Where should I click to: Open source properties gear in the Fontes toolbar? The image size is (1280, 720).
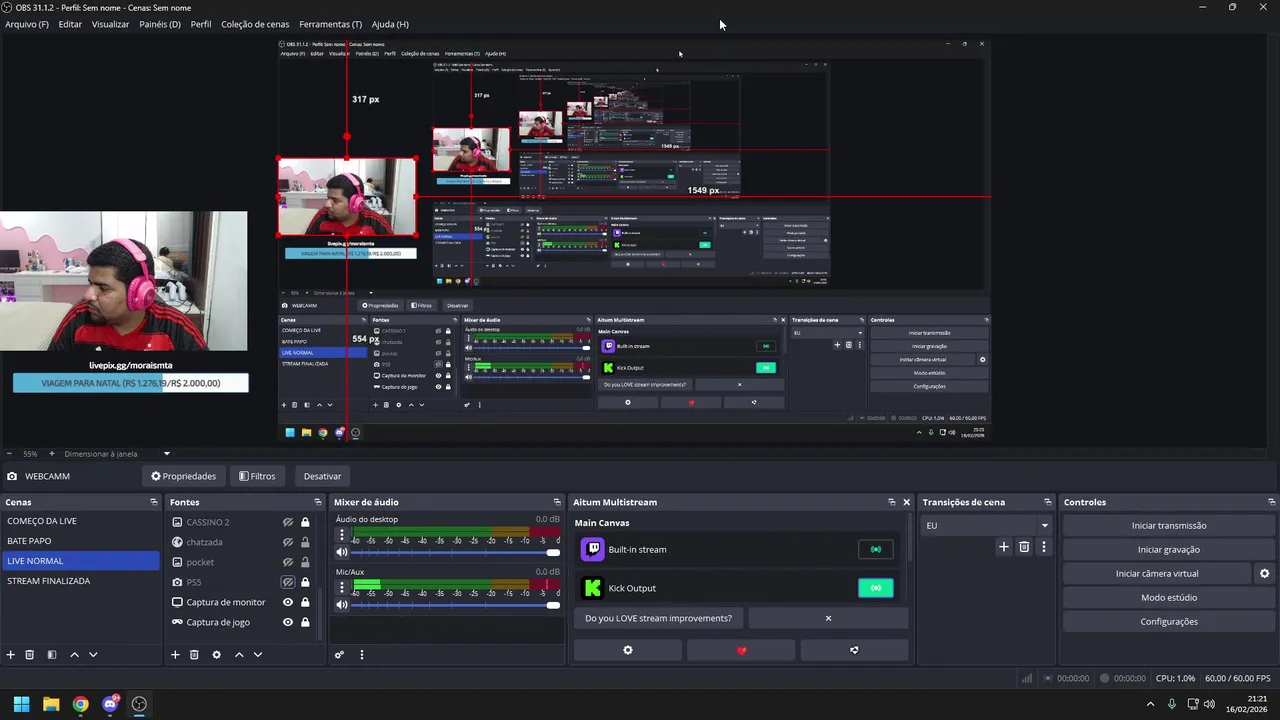(x=216, y=655)
